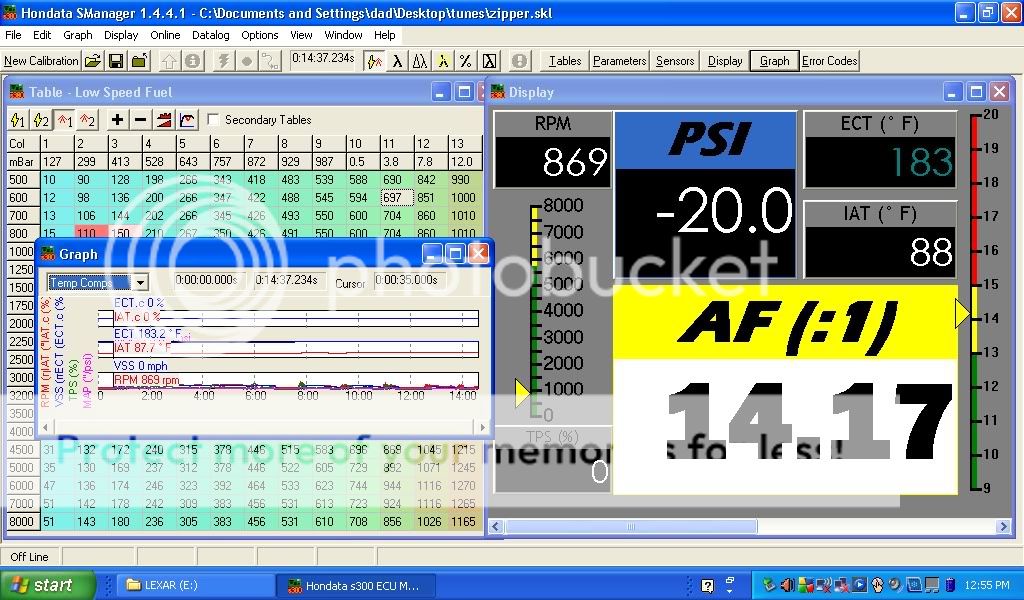Click the volume speaker tray icon
Screen dimensions: 1024x600
[788, 585]
